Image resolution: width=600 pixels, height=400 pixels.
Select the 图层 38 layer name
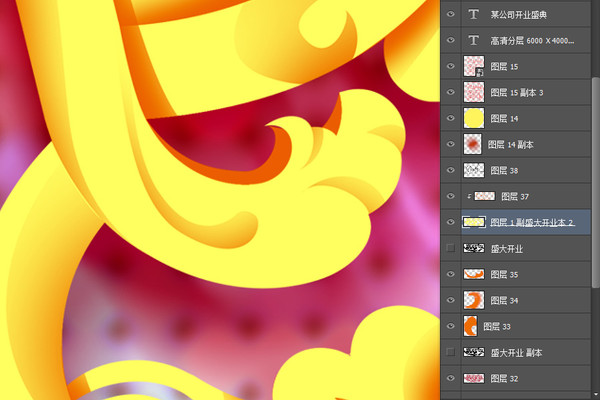click(x=504, y=171)
